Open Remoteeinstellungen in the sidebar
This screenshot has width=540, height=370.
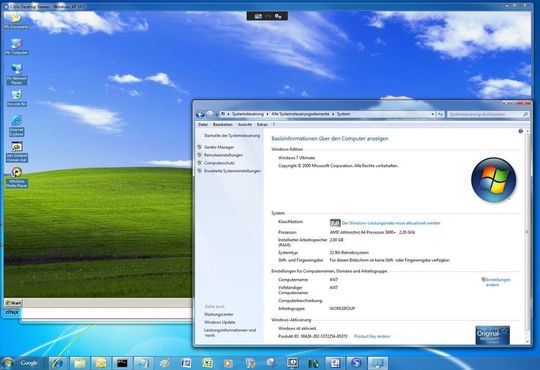point(223,155)
